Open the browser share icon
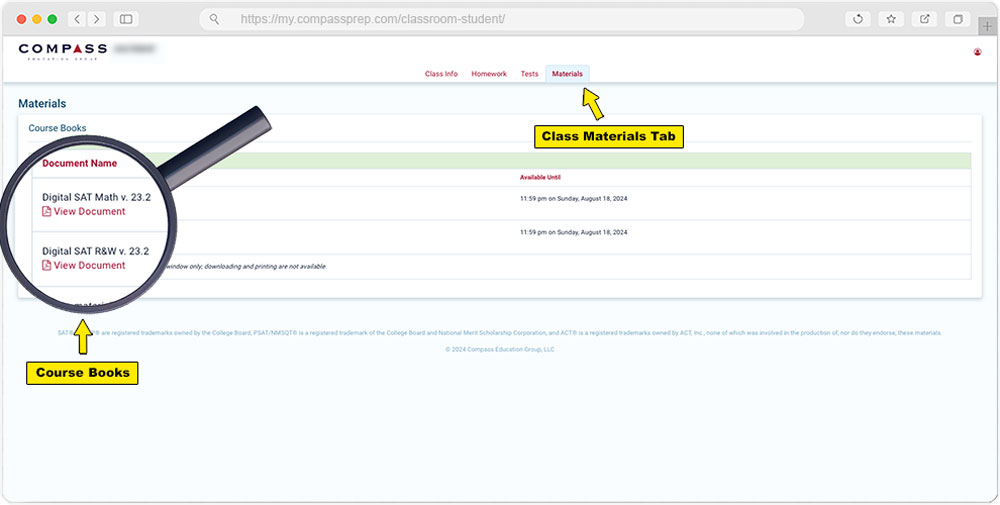 (924, 19)
